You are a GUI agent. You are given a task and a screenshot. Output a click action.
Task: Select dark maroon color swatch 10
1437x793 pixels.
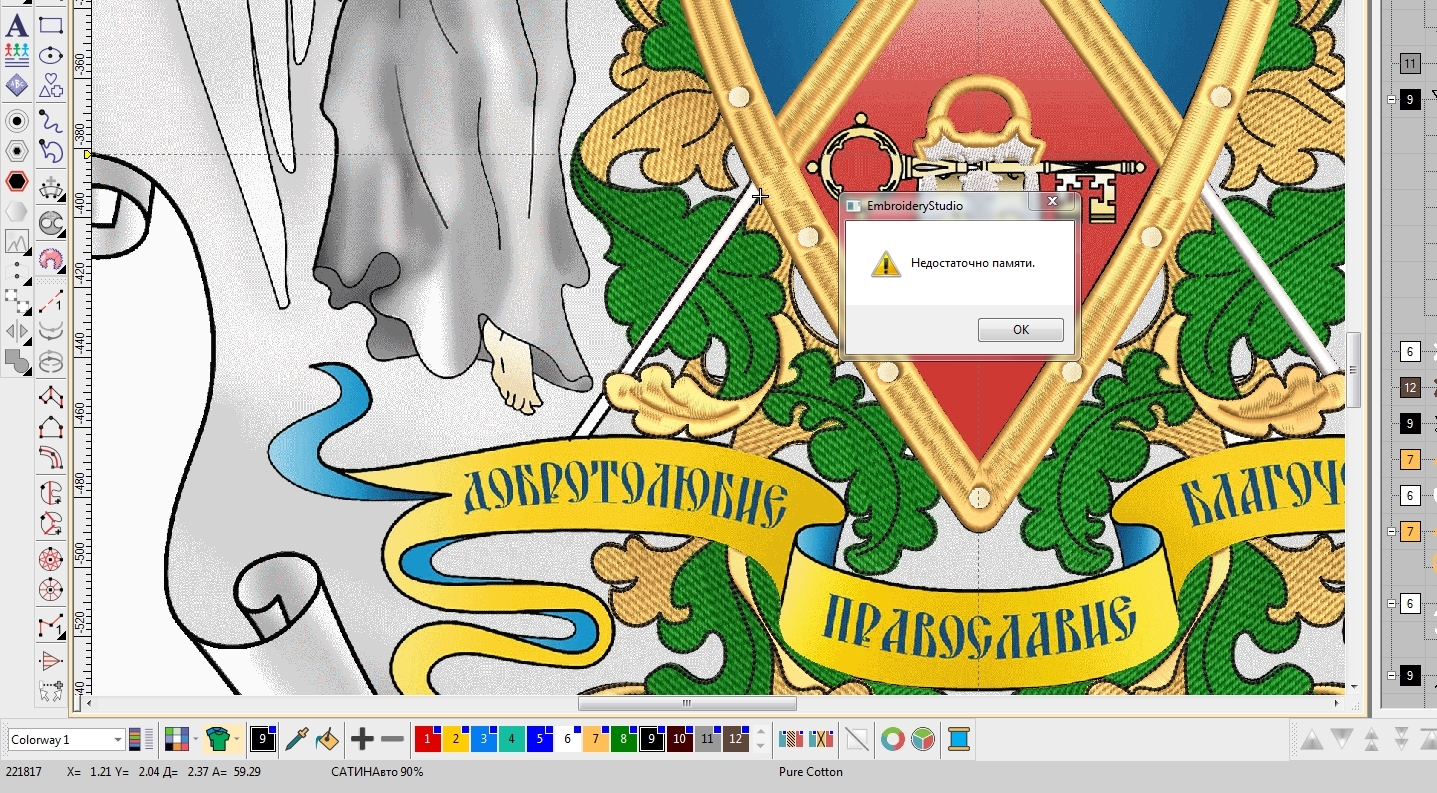point(680,740)
